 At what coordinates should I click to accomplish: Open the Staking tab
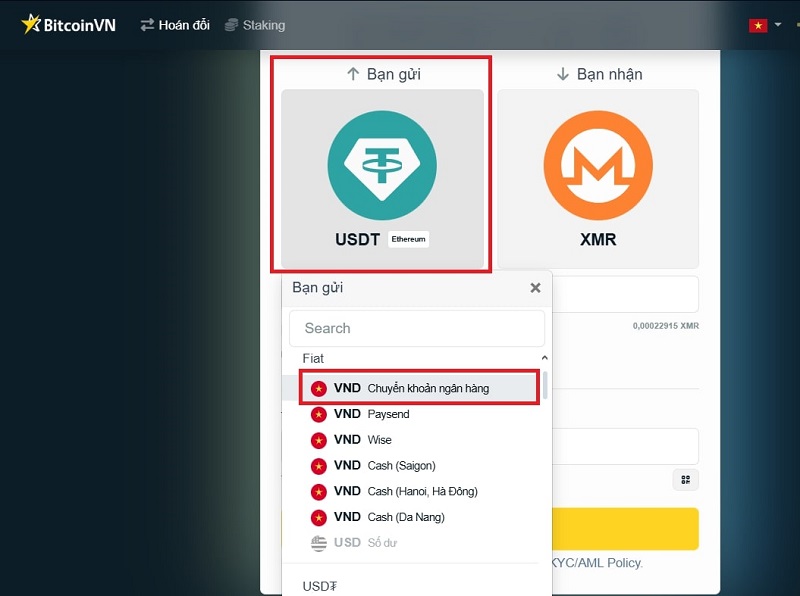pos(255,25)
